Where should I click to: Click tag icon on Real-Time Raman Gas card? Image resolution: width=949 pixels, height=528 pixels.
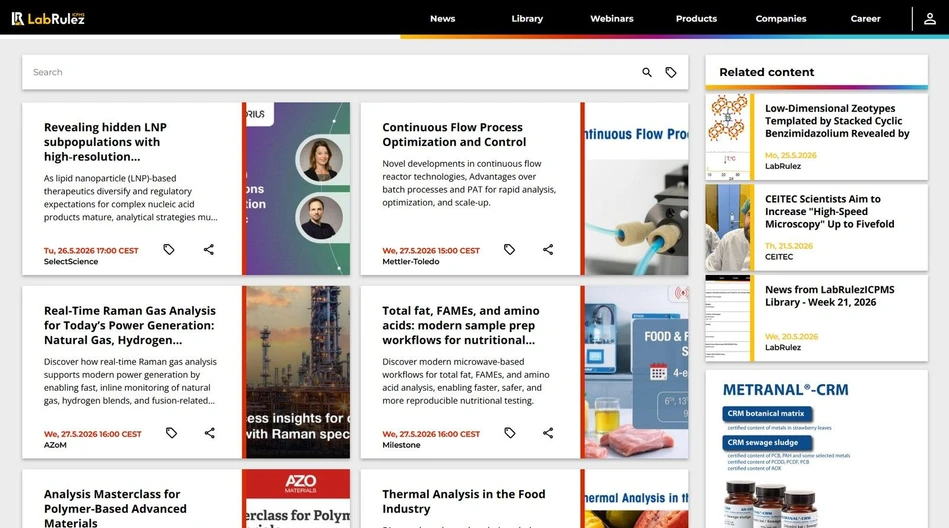171,433
